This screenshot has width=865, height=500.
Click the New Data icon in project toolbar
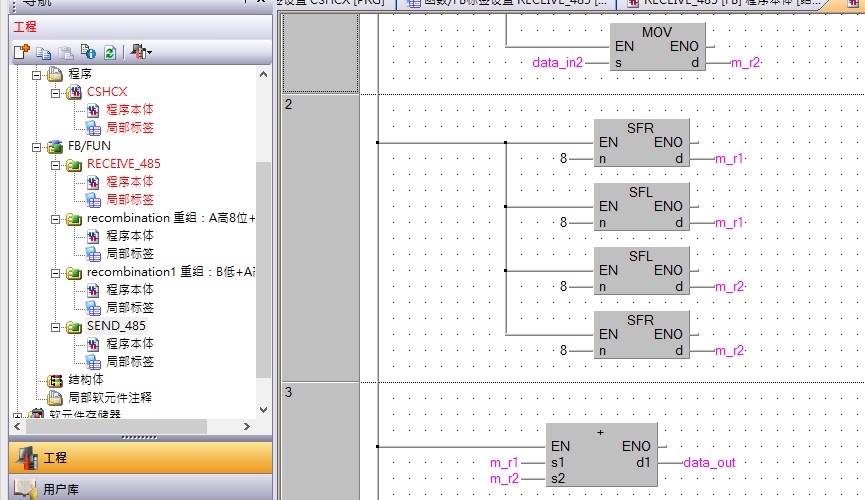pyautogui.click(x=21, y=51)
